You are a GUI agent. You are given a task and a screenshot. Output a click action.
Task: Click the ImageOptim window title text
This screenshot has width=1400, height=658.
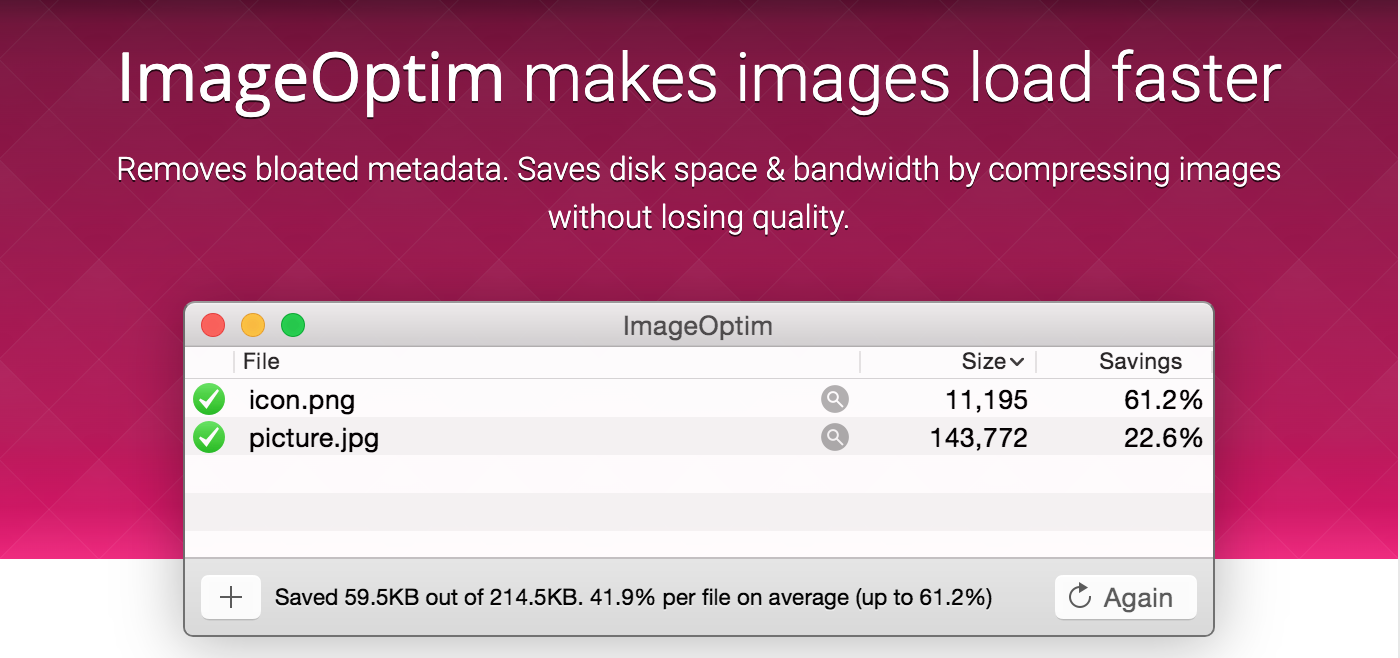(698, 326)
